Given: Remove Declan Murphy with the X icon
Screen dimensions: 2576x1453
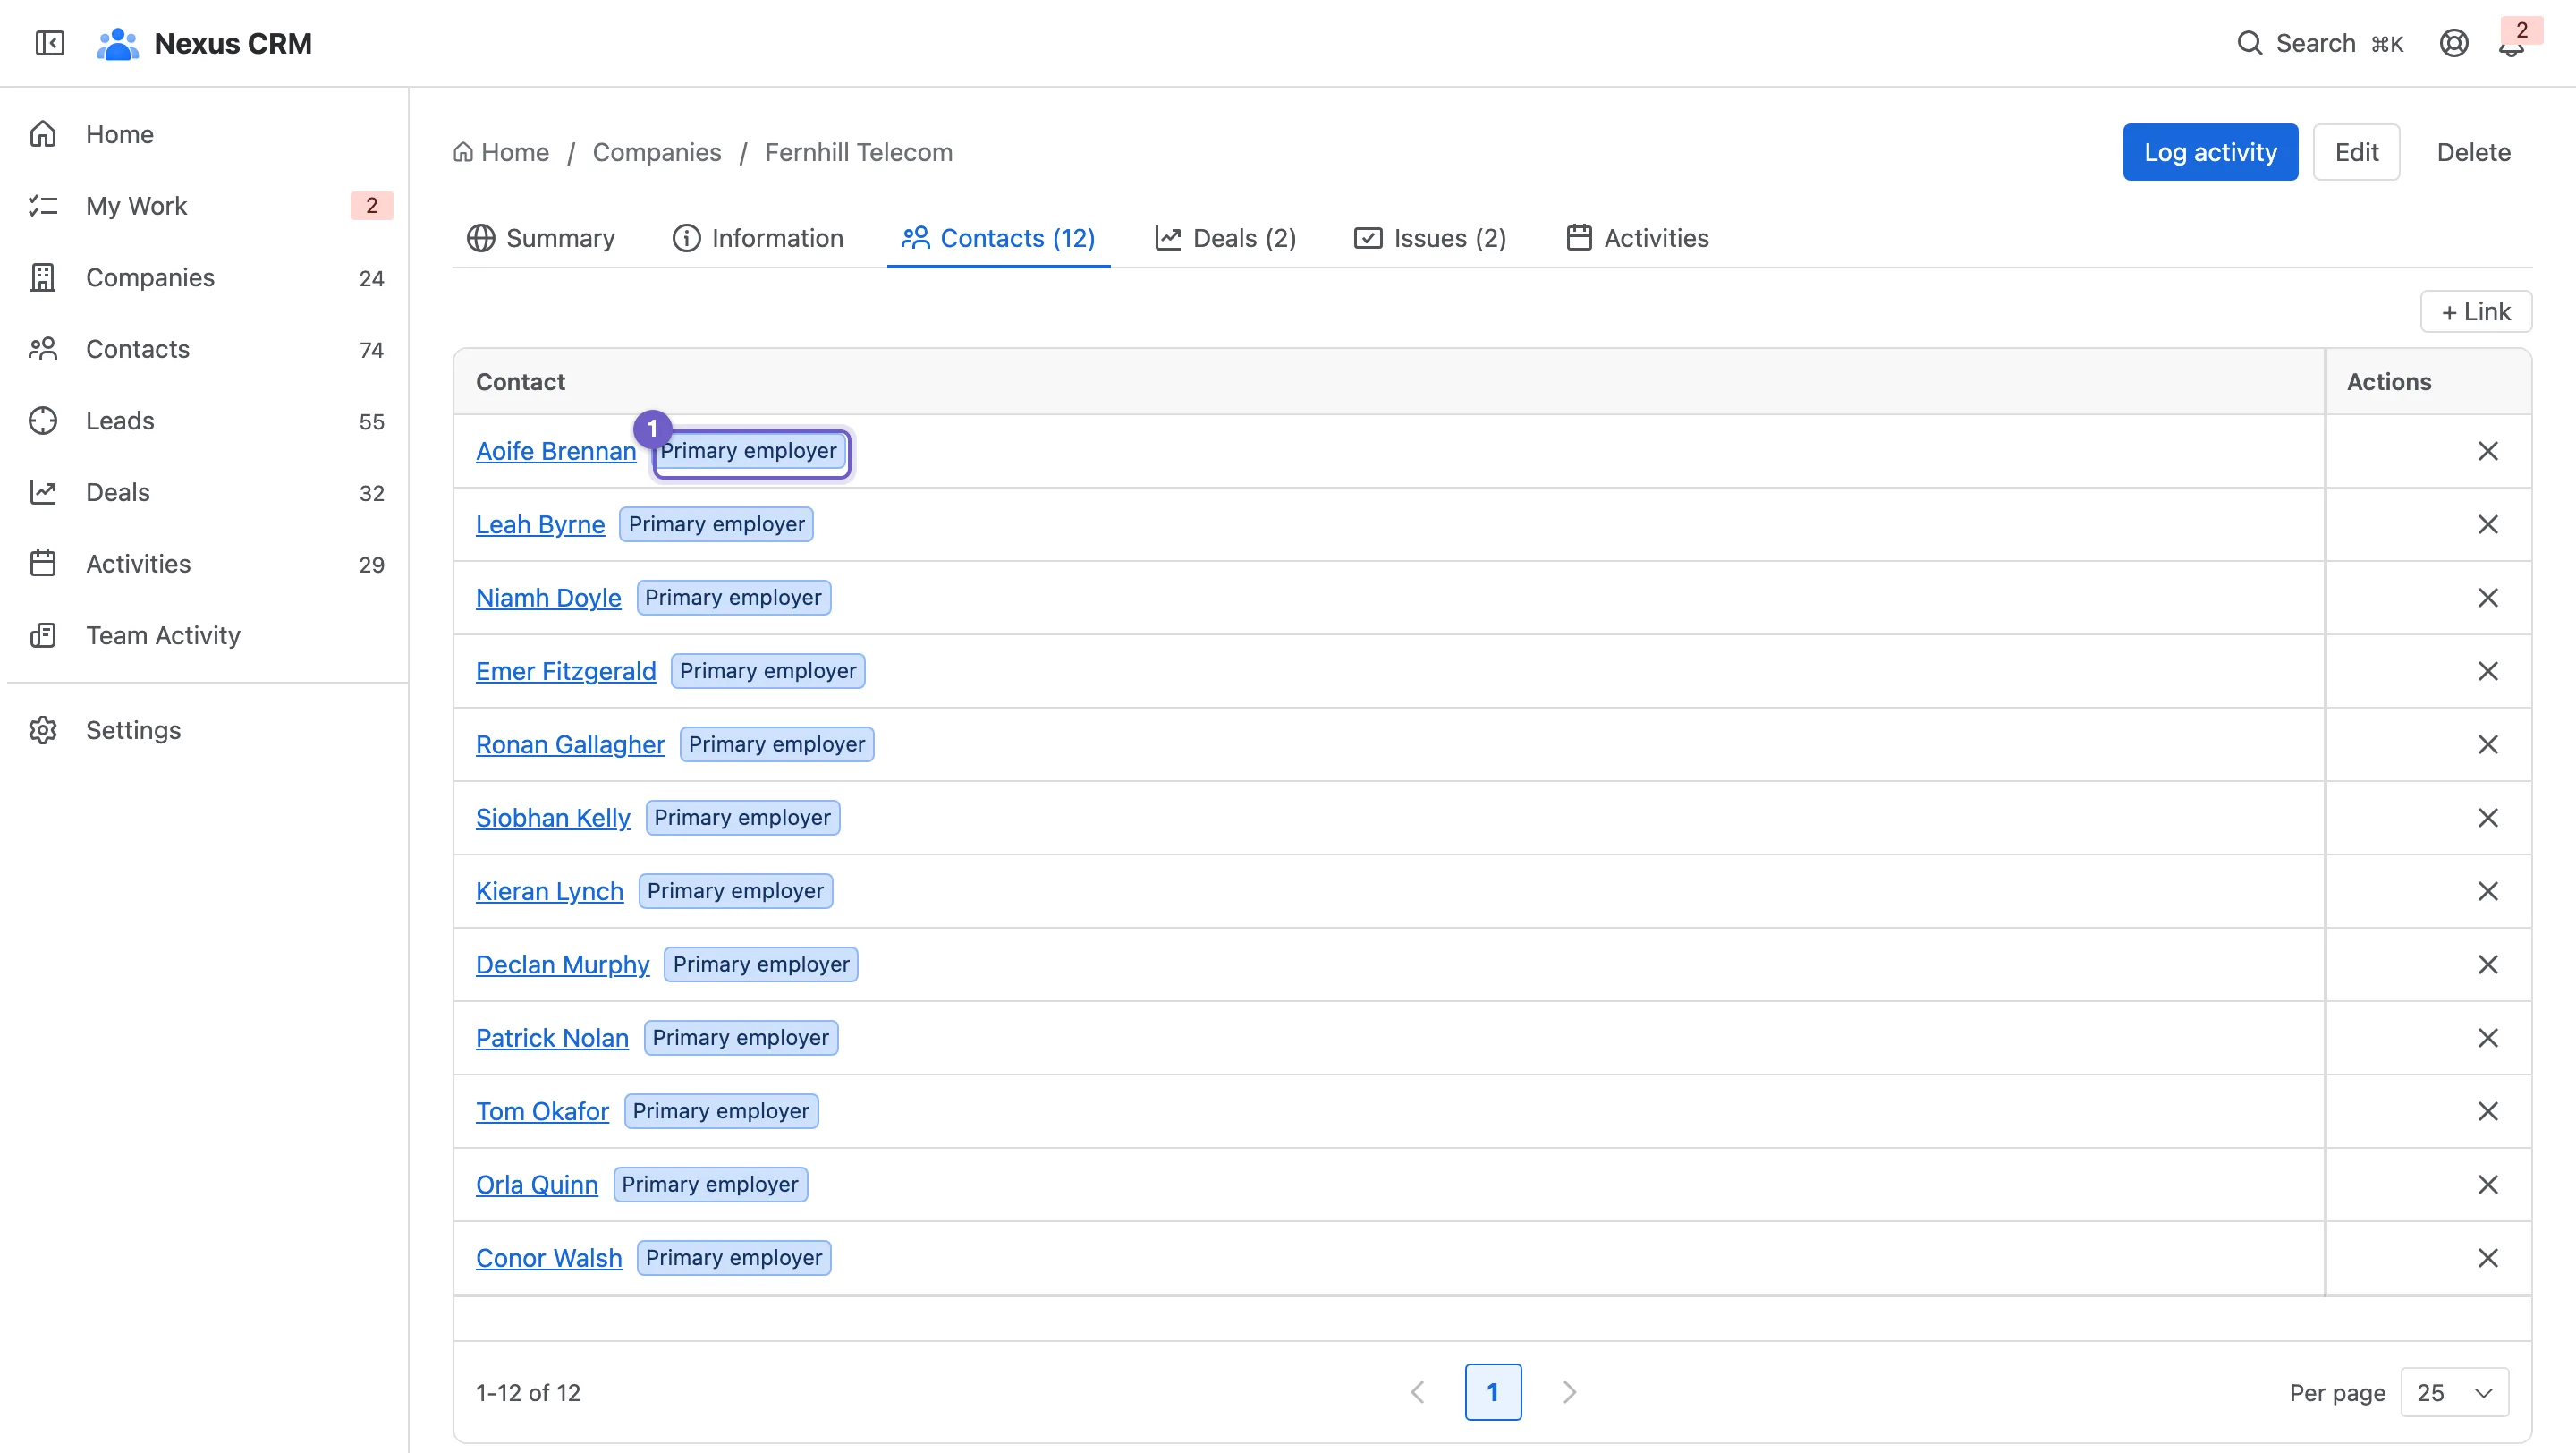Looking at the screenshot, I should (2488, 964).
